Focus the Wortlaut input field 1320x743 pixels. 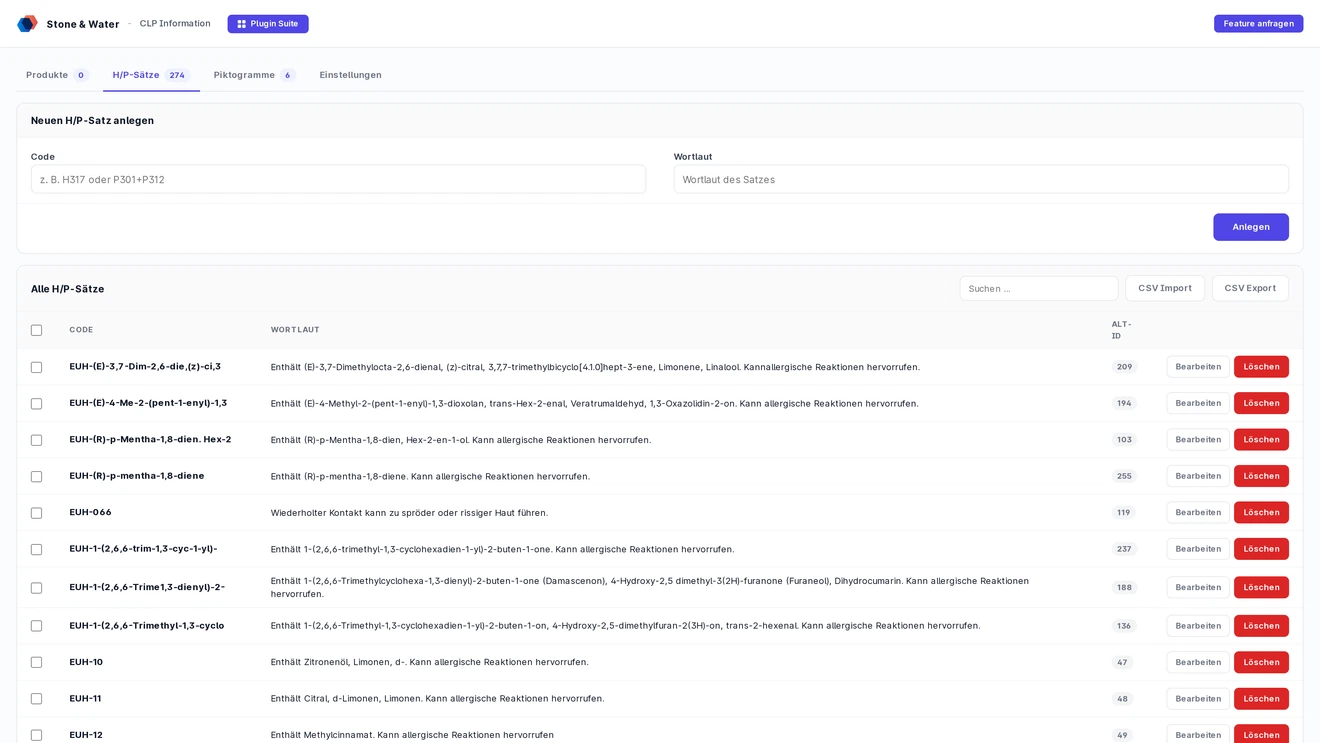pyautogui.click(x=981, y=179)
